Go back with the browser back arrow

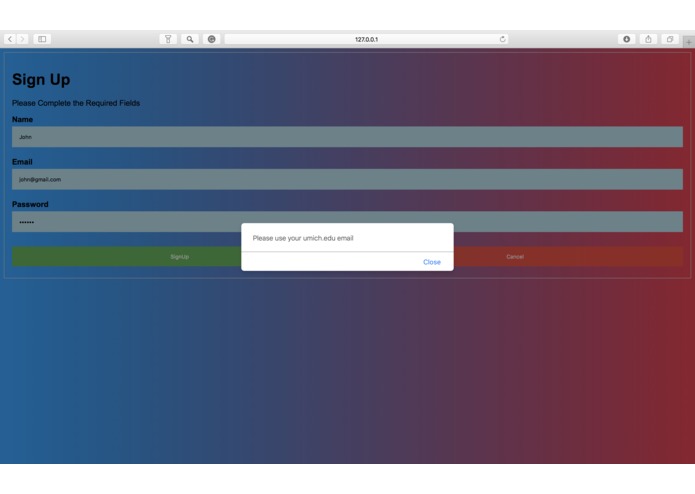point(10,39)
